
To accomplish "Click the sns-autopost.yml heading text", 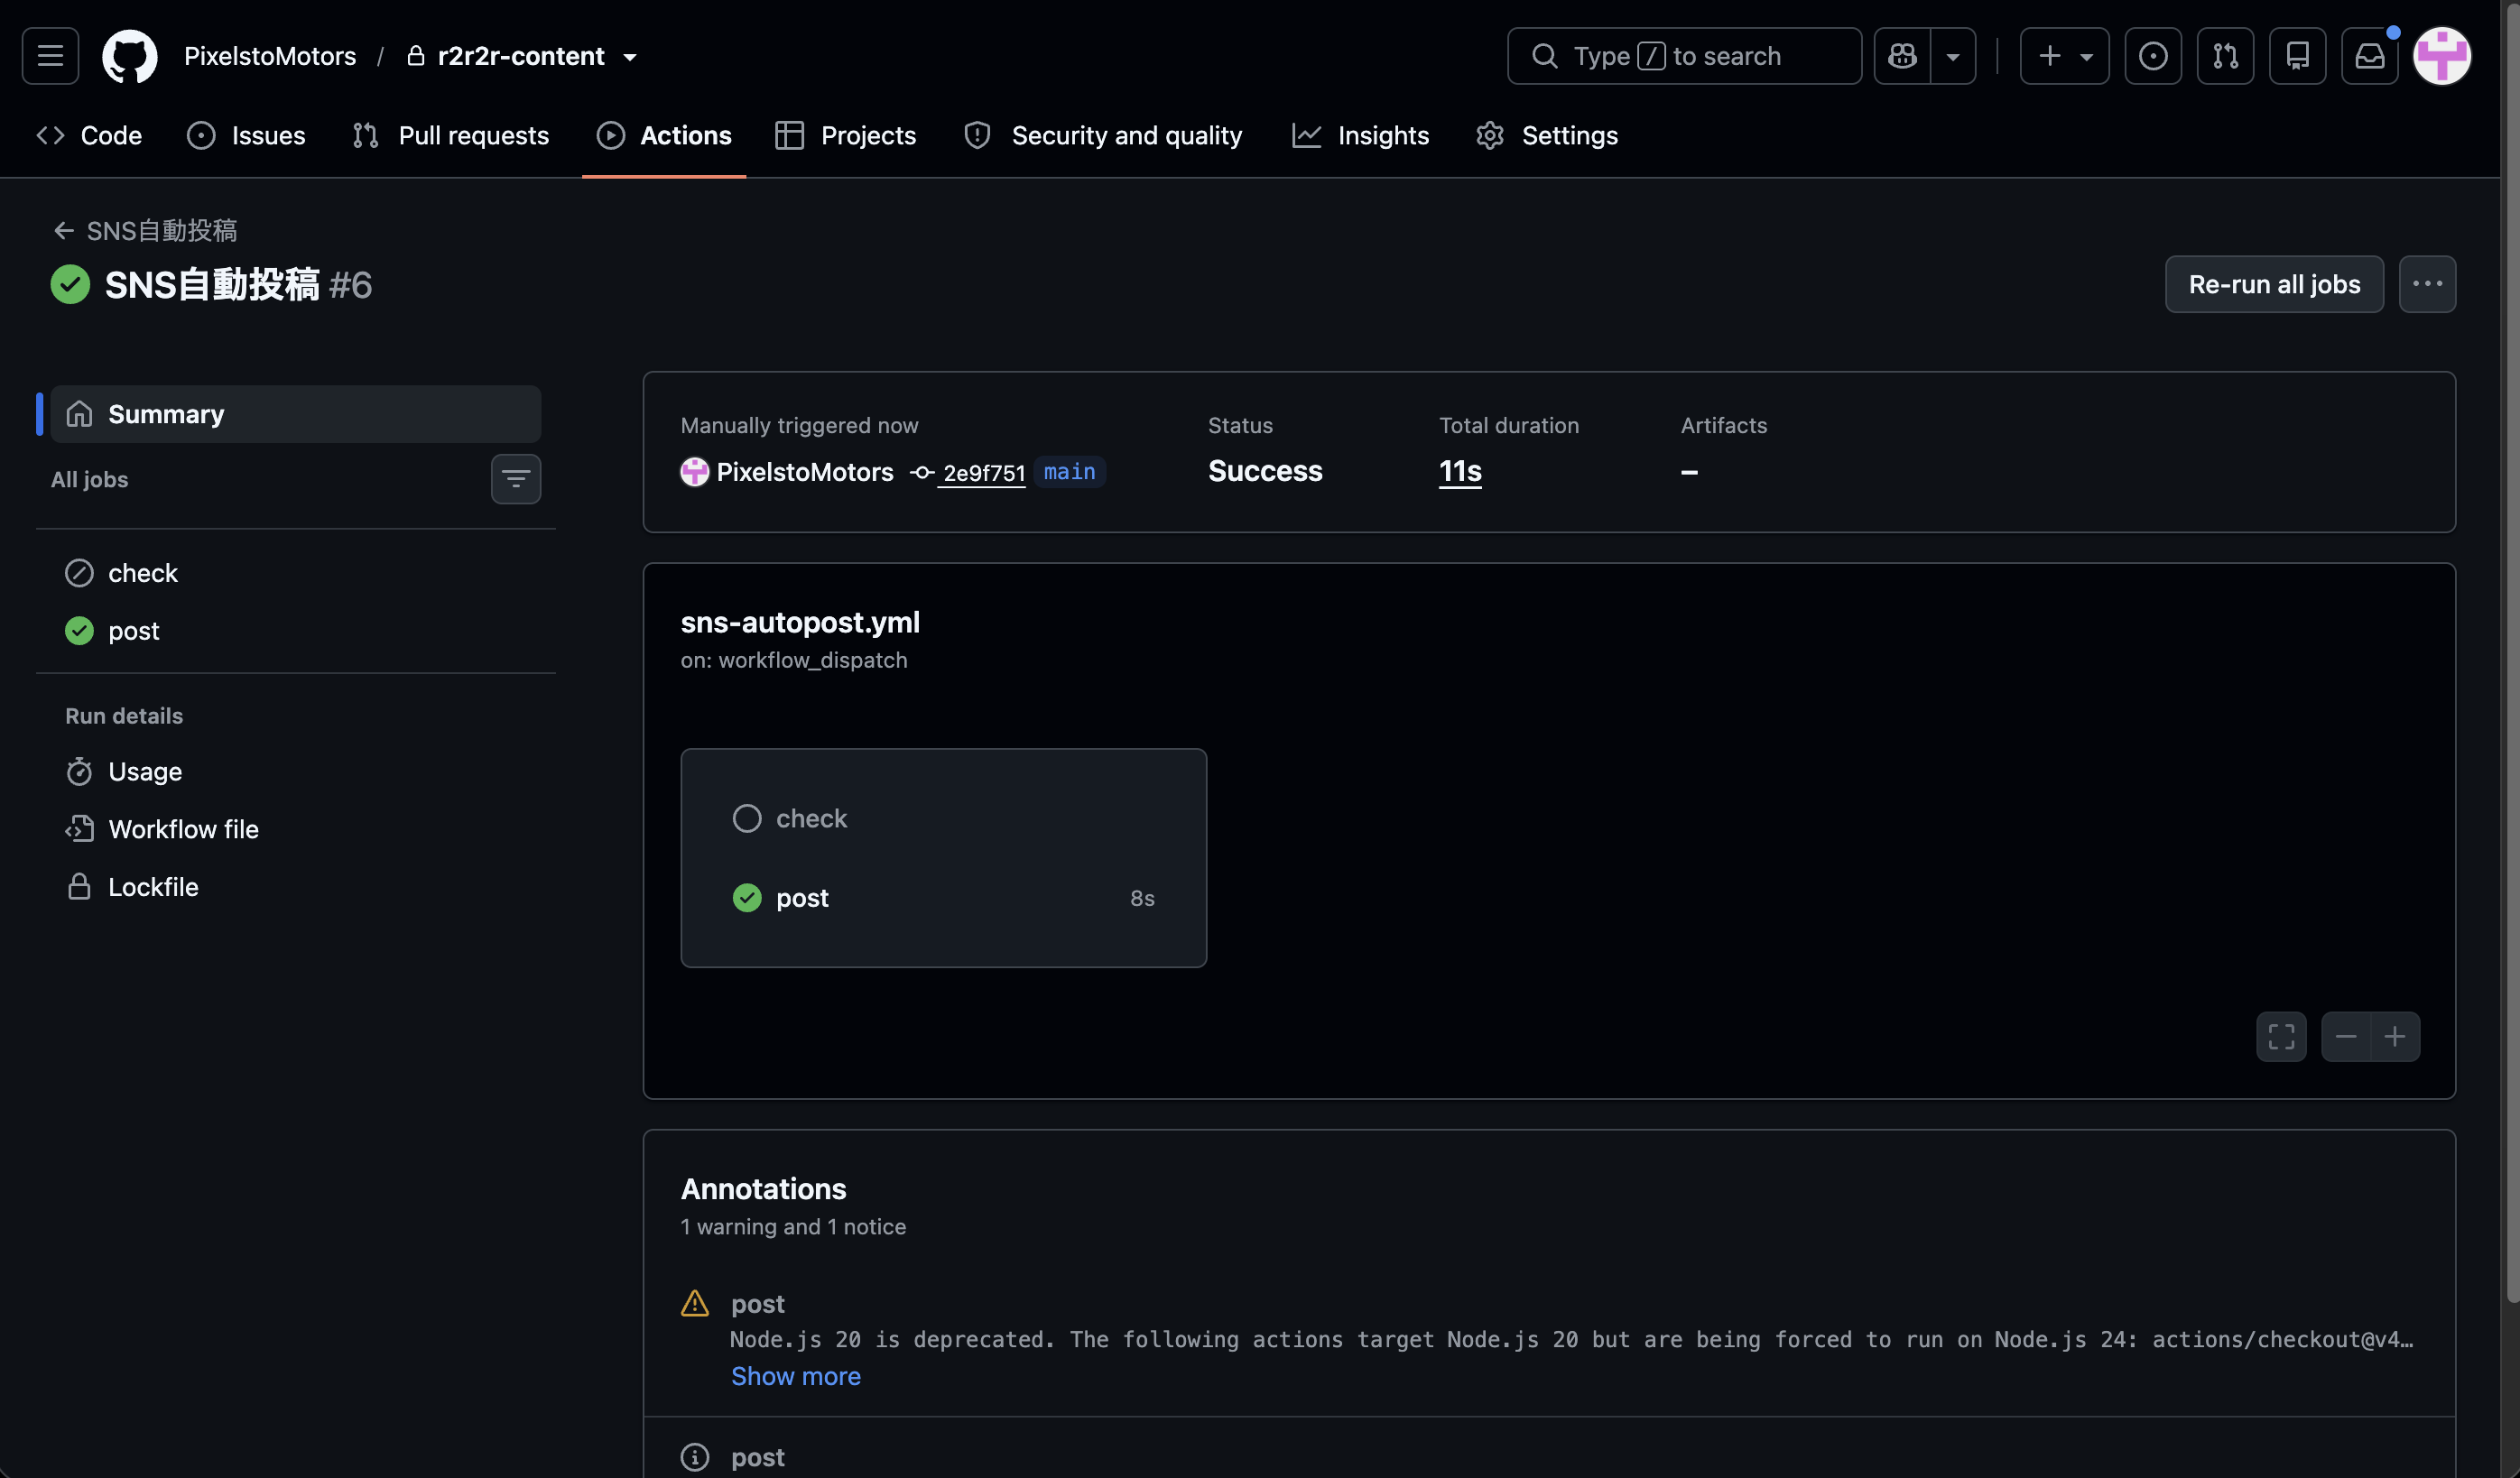I will click(x=800, y=622).
